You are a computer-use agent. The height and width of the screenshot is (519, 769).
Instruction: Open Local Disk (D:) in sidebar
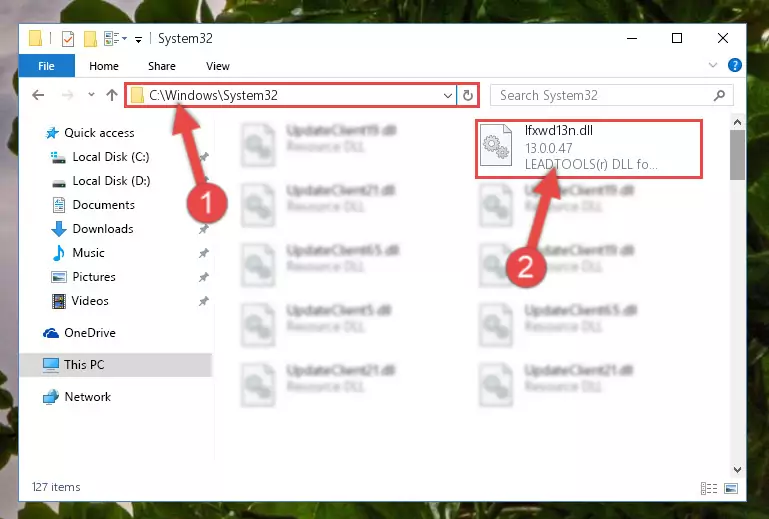tap(111, 181)
